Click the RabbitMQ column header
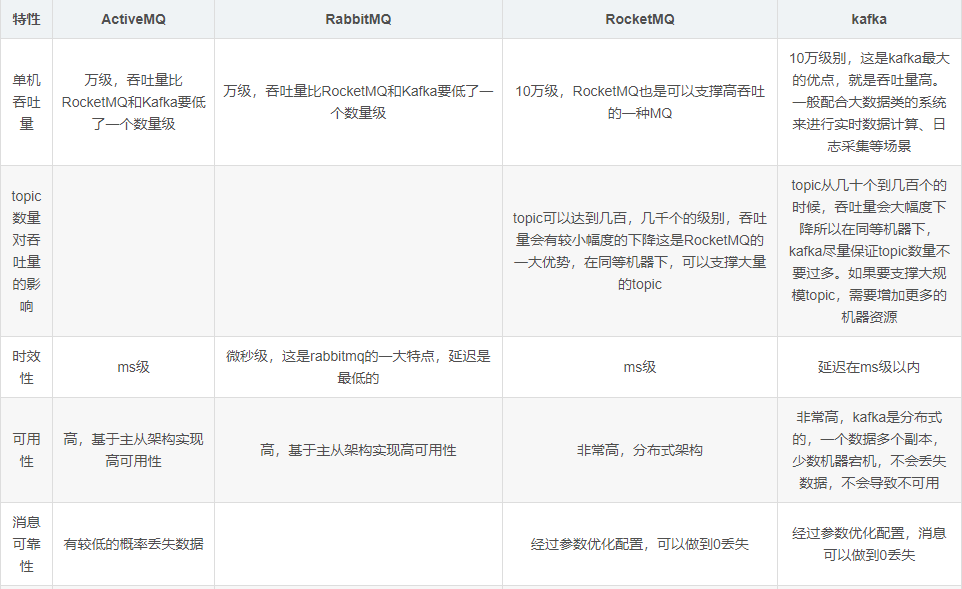This screenshot has width=962, height=589. 358,19
